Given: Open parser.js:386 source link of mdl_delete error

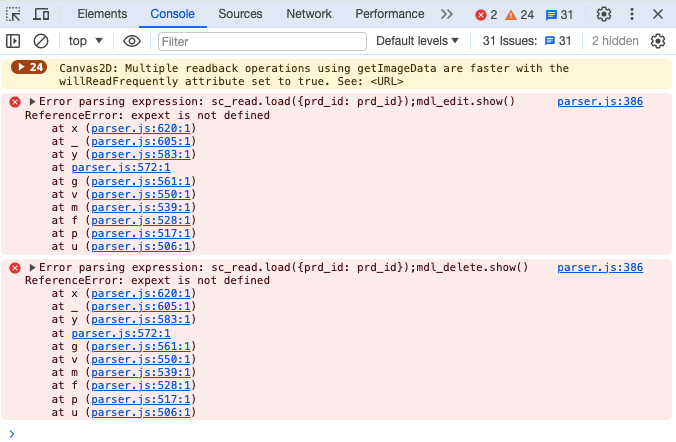Looking at the screenshot, I should pos(600,268).
